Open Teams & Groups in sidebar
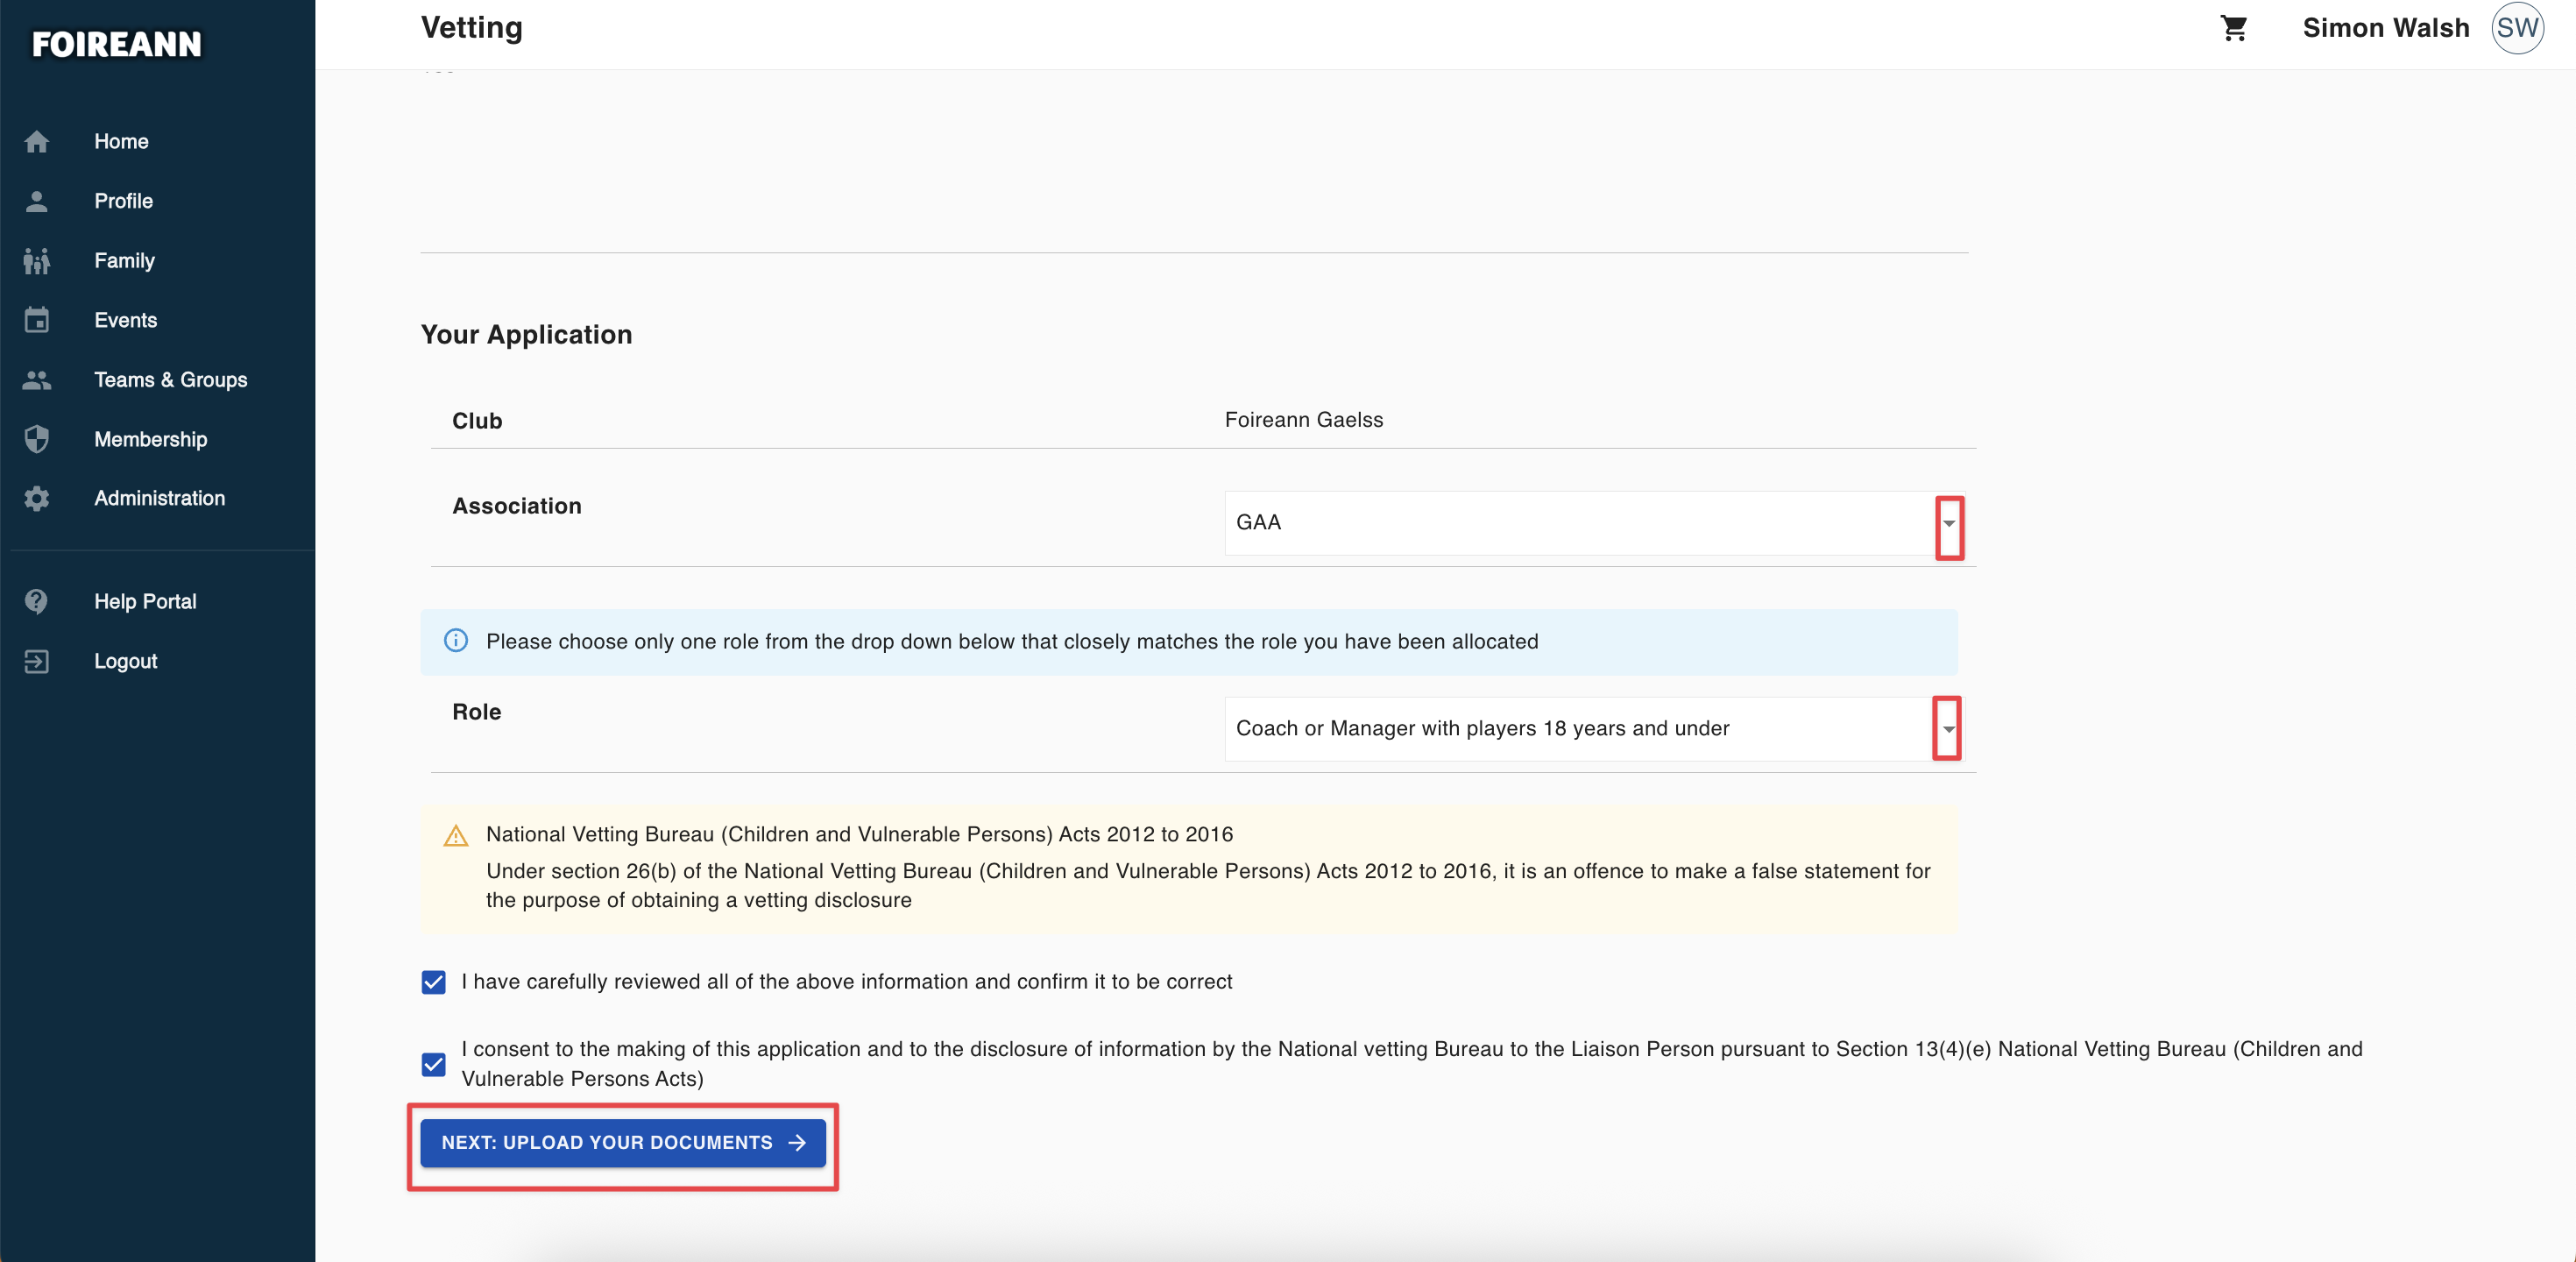The height and width of the screenshot is (1262, 2576). (171, 380)
